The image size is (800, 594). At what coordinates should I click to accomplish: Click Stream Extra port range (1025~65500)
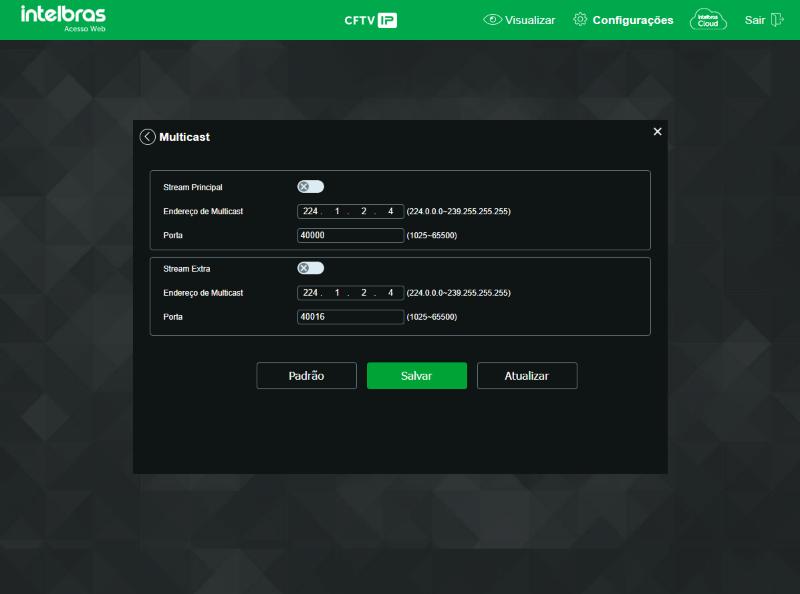(x=432, y=317)
